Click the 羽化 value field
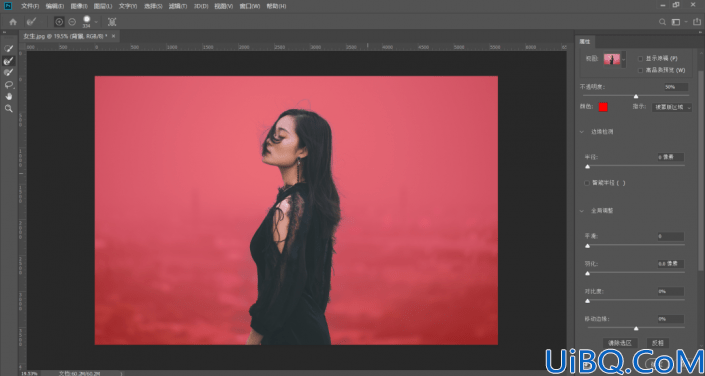The image size is (705, 376). 670,264
